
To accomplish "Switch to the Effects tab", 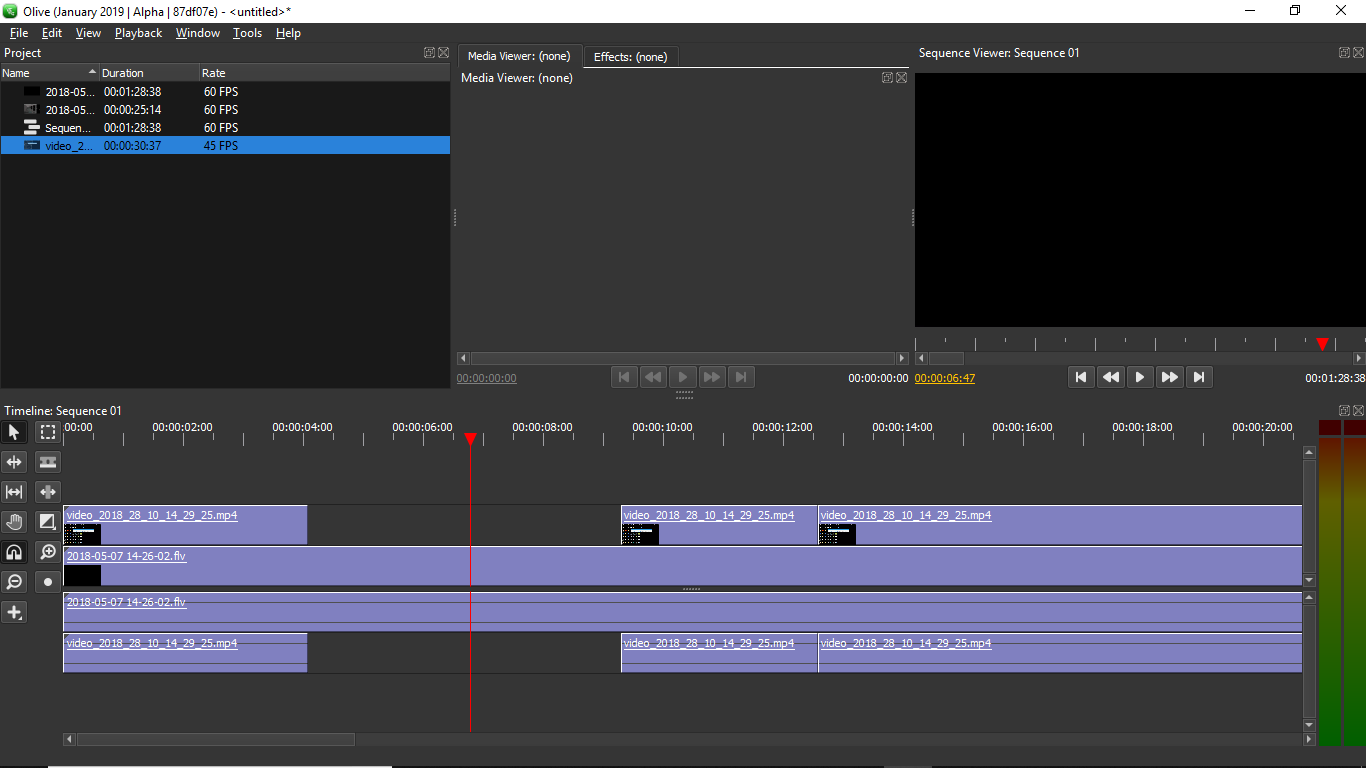I will click(630, 57).
